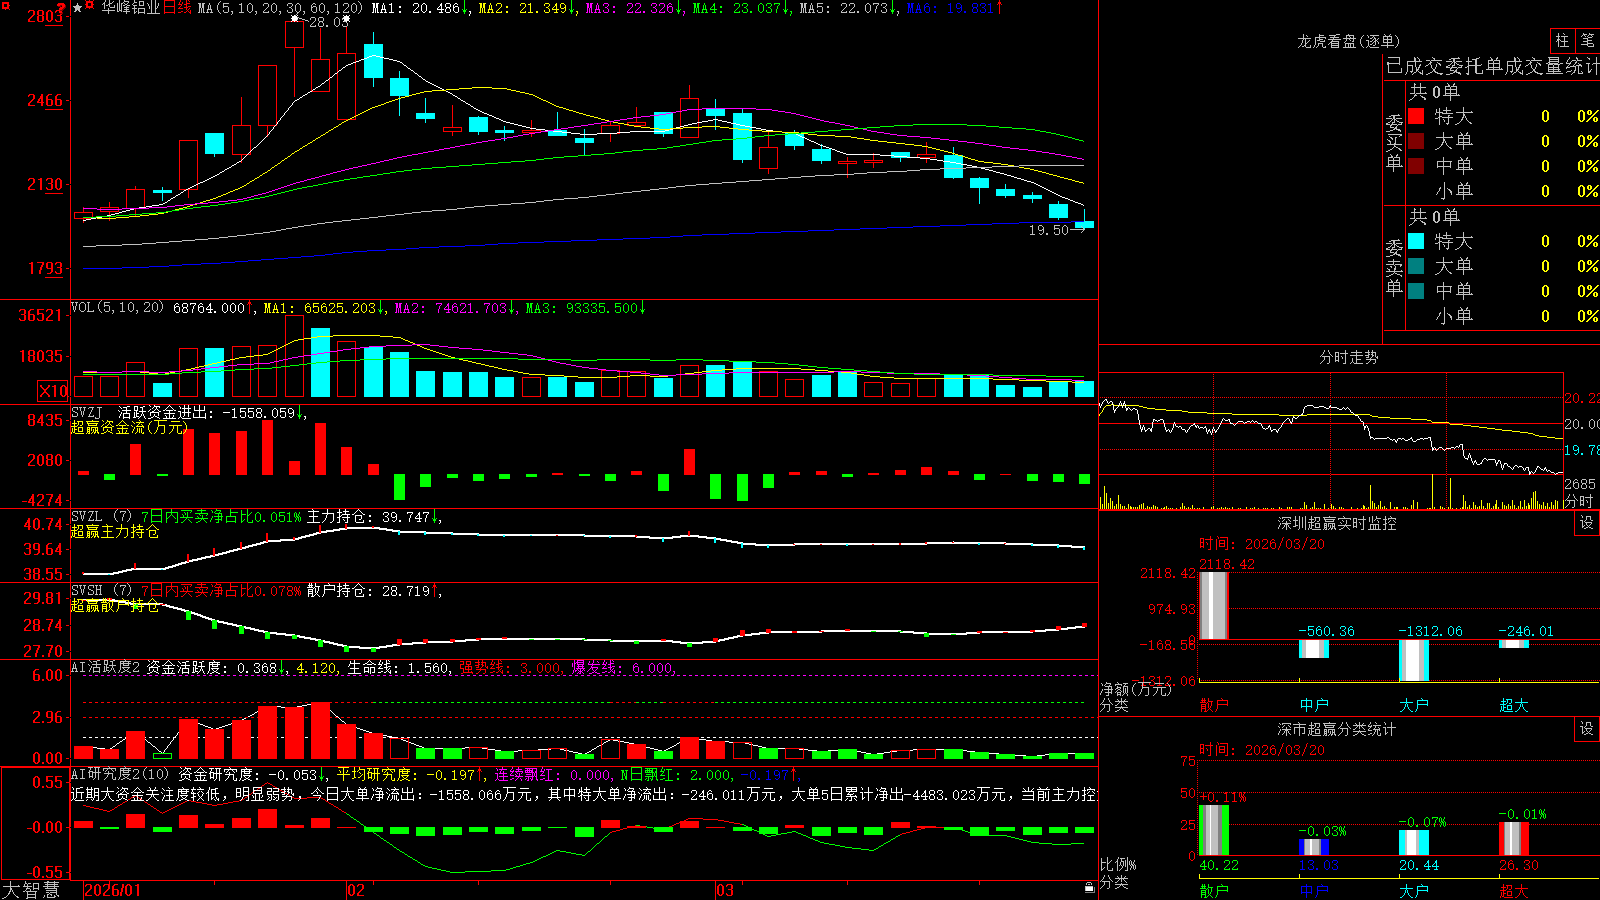This screenshot has width=1600, height=900.
Task: Click the 已成交委托单成交量统计 header
Action: pyautogui.click(x=1492, y=66)
